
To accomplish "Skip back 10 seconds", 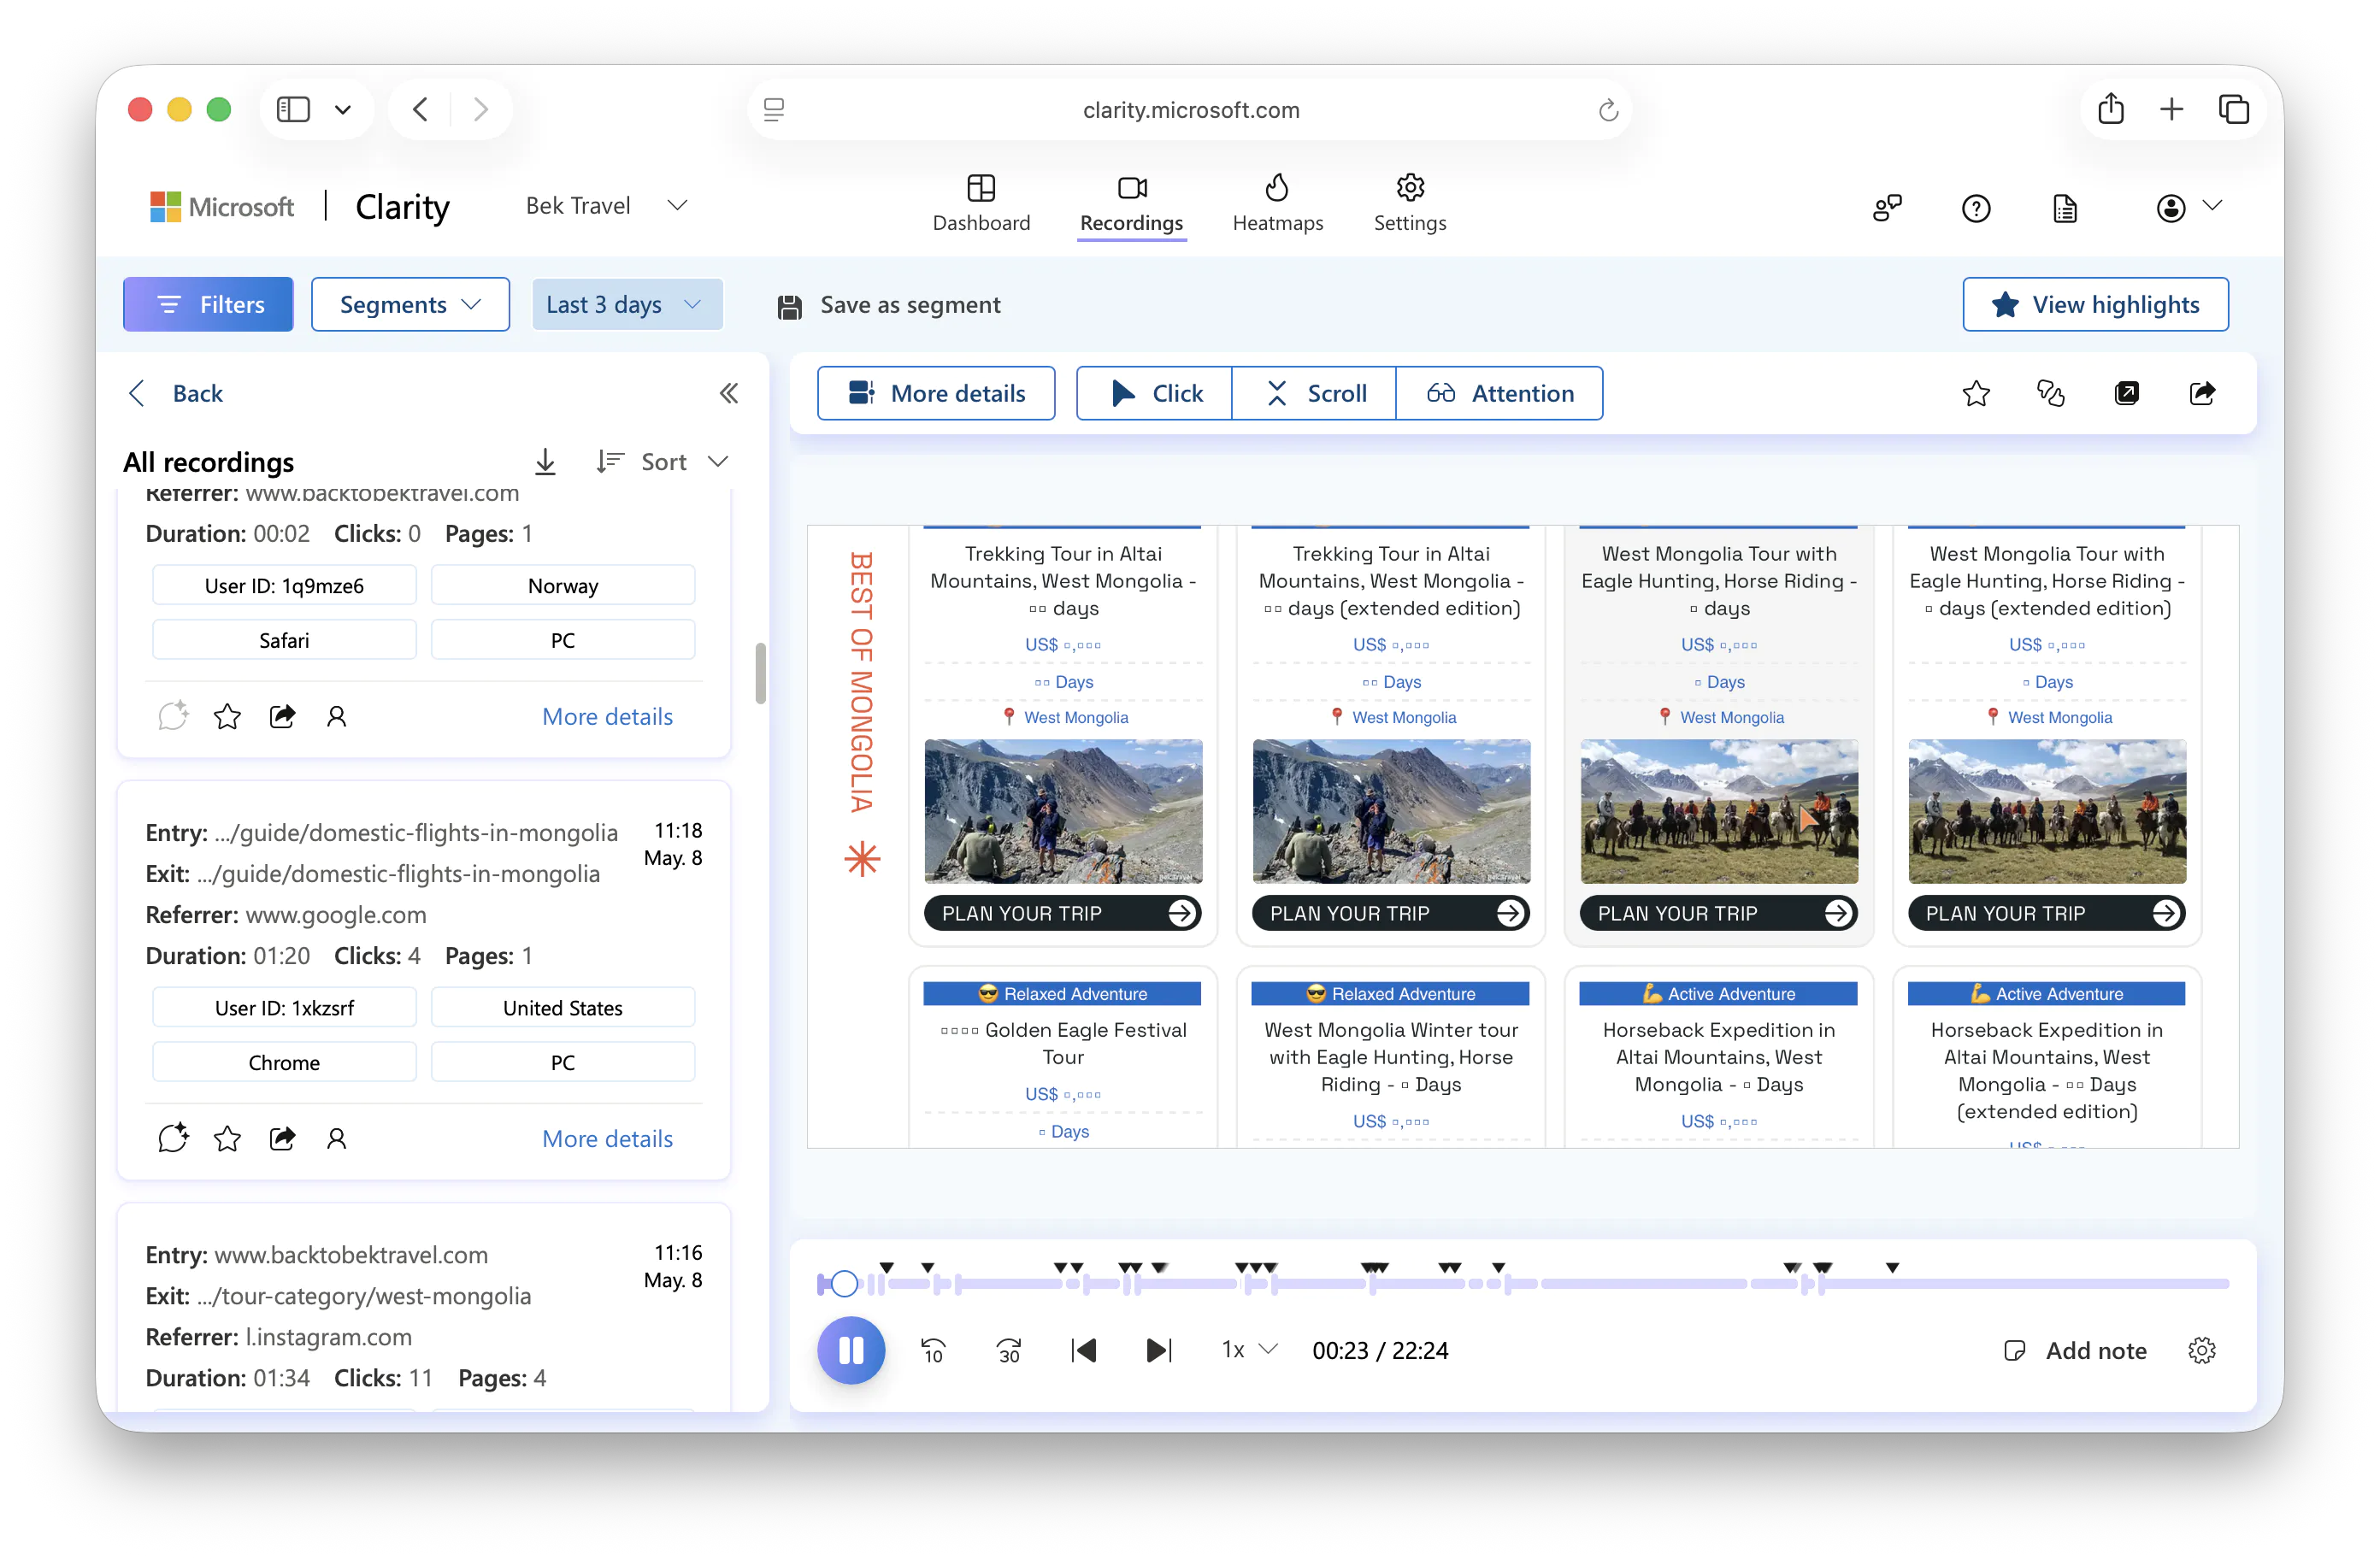I will click(x=933, y=1351).
